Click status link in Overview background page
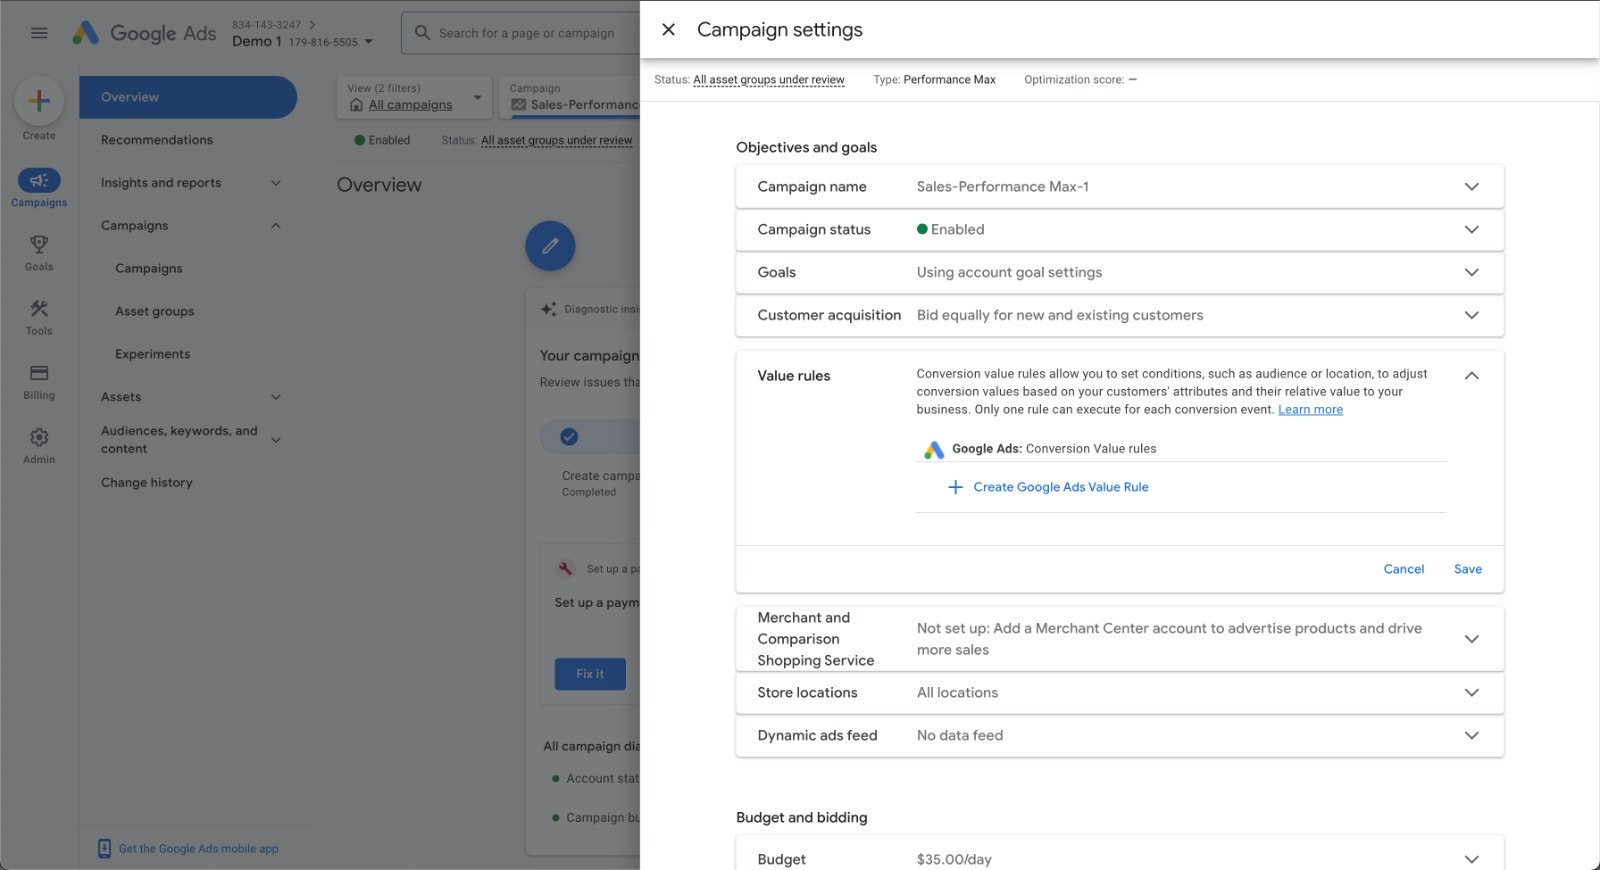1600x870 pixels. (556, 141)
